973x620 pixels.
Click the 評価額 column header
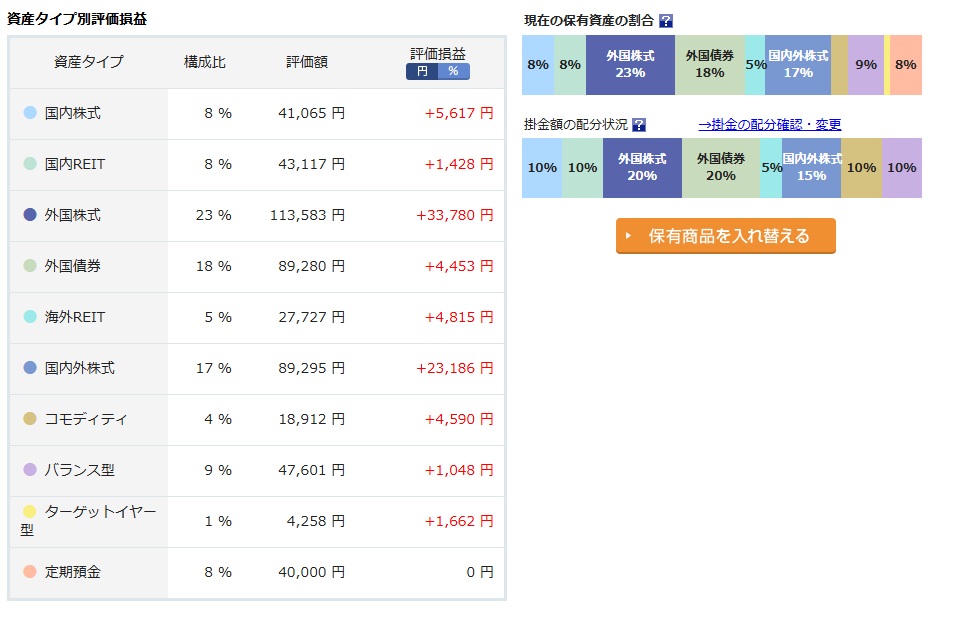click(x=307, y=62)
